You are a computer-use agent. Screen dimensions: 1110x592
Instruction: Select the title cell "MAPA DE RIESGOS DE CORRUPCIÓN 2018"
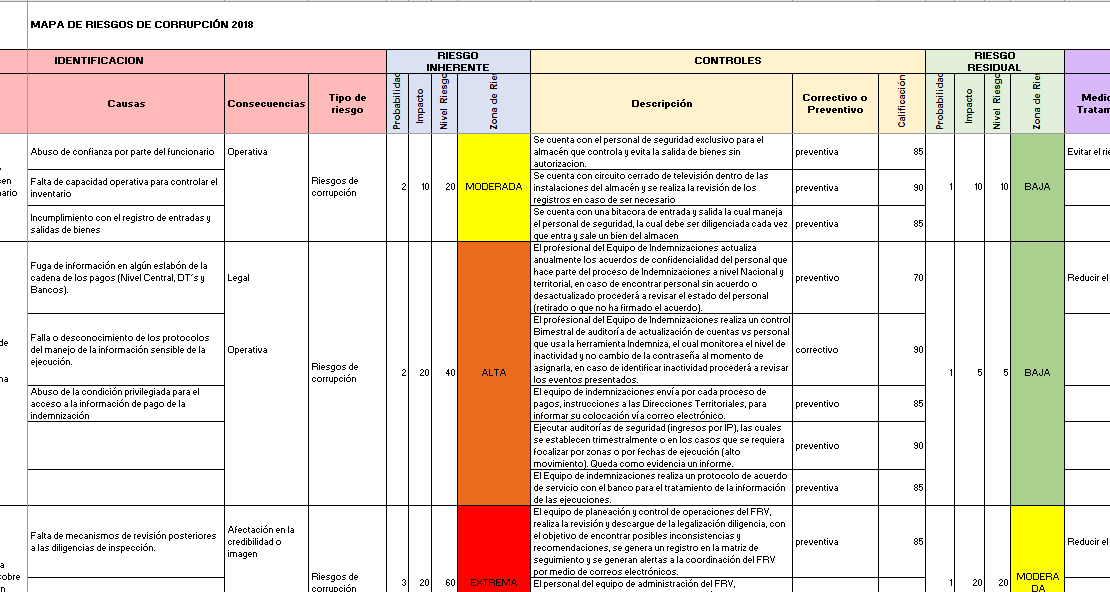142,25
